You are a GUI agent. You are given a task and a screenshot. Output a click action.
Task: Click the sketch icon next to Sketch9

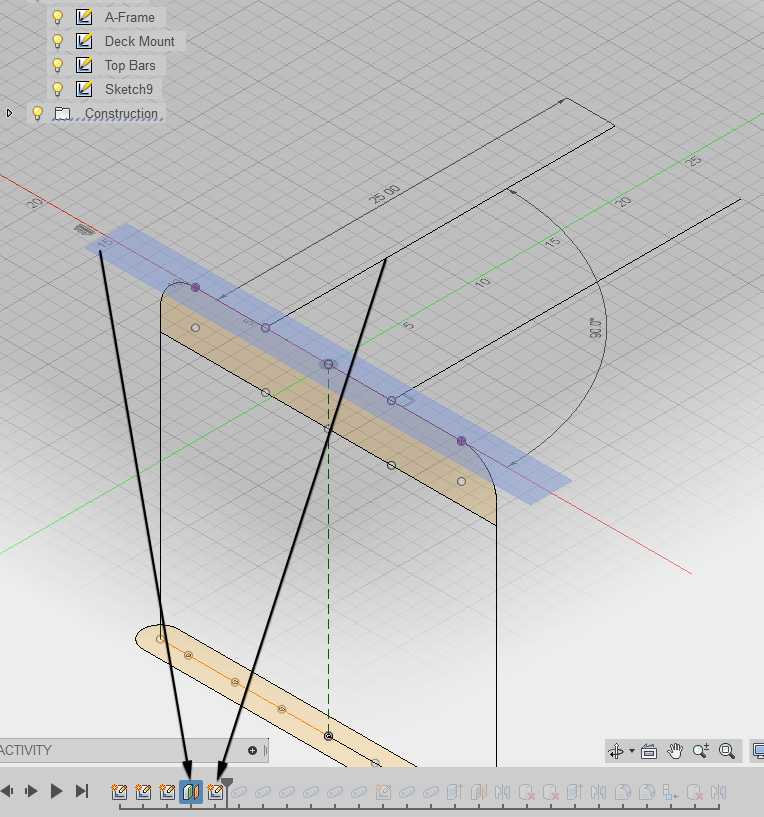84,89
